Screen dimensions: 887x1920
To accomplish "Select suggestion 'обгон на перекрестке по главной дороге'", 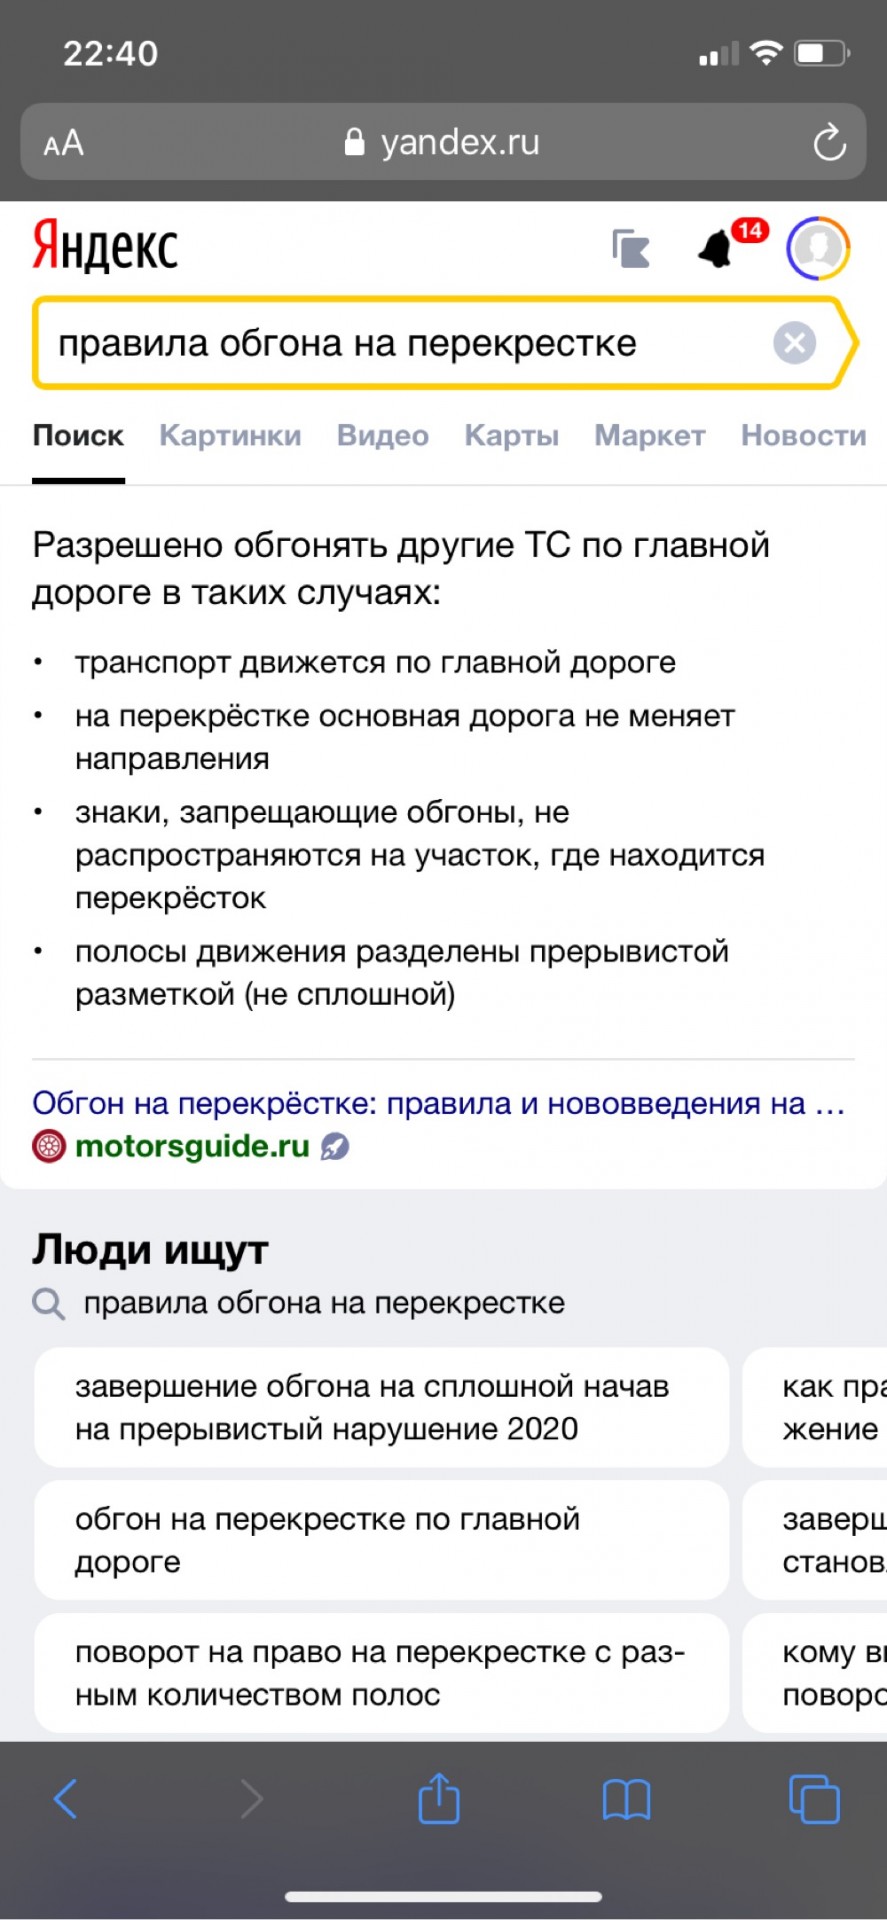I will 381,1540.
